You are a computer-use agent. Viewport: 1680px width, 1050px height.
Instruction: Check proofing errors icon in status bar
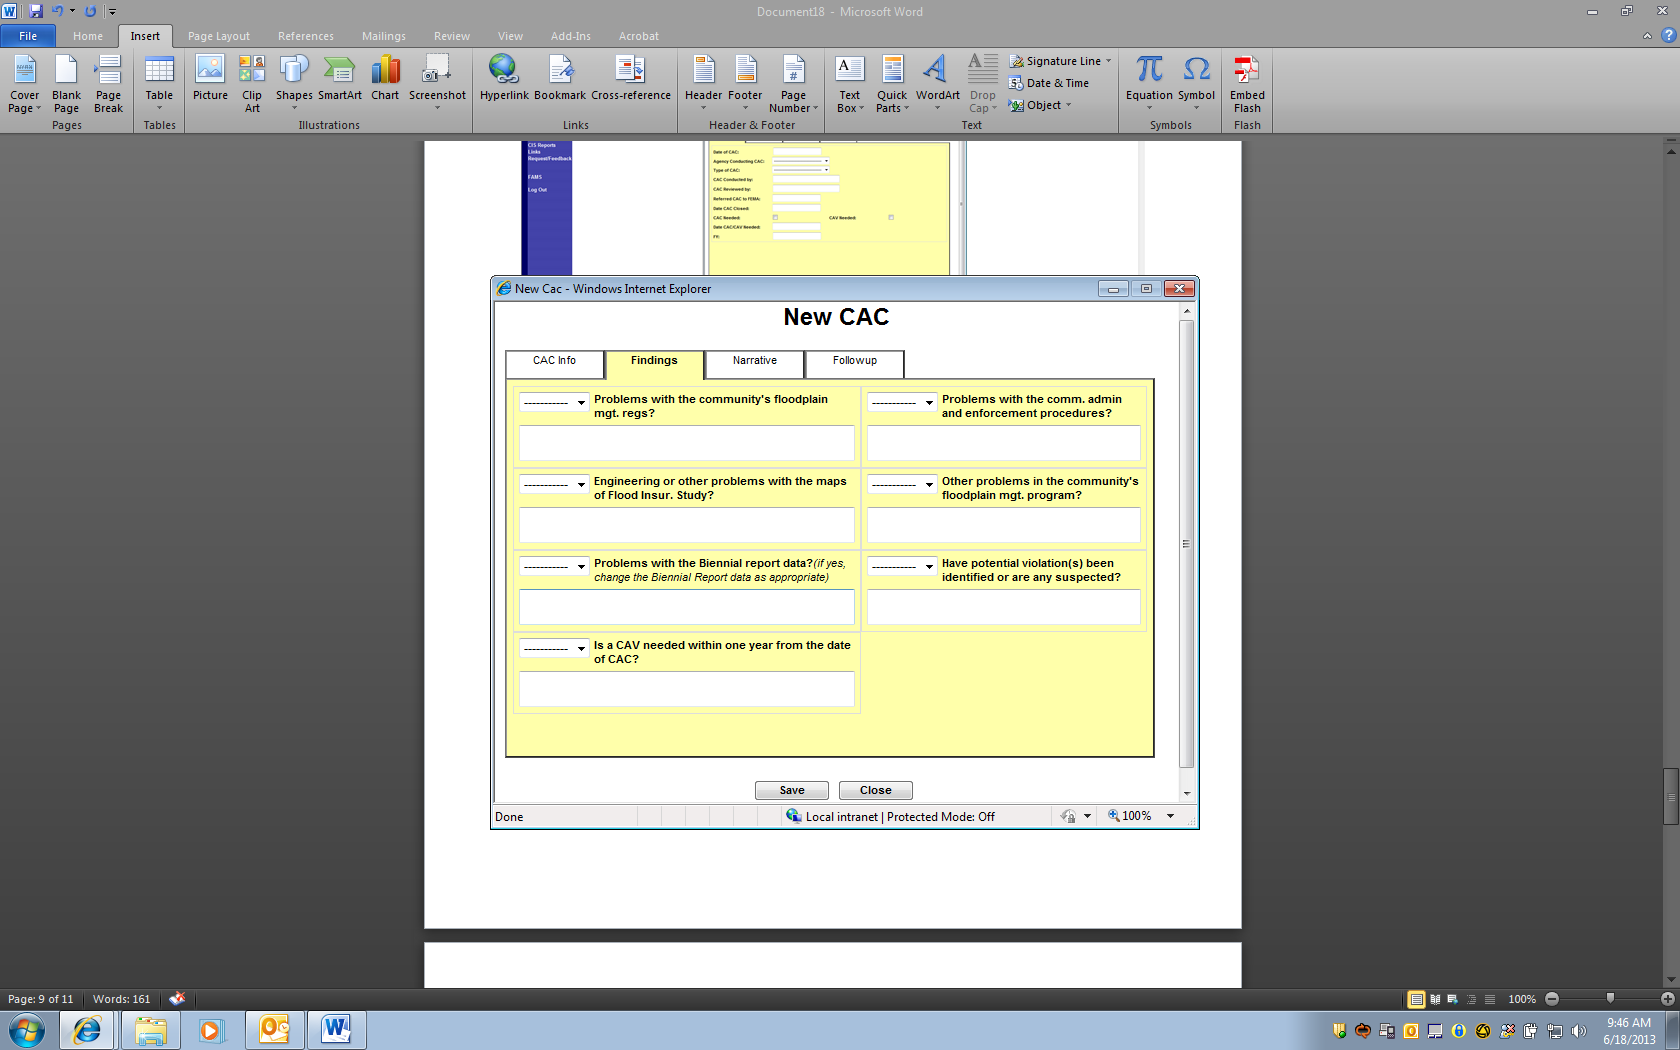pos(177,998)
